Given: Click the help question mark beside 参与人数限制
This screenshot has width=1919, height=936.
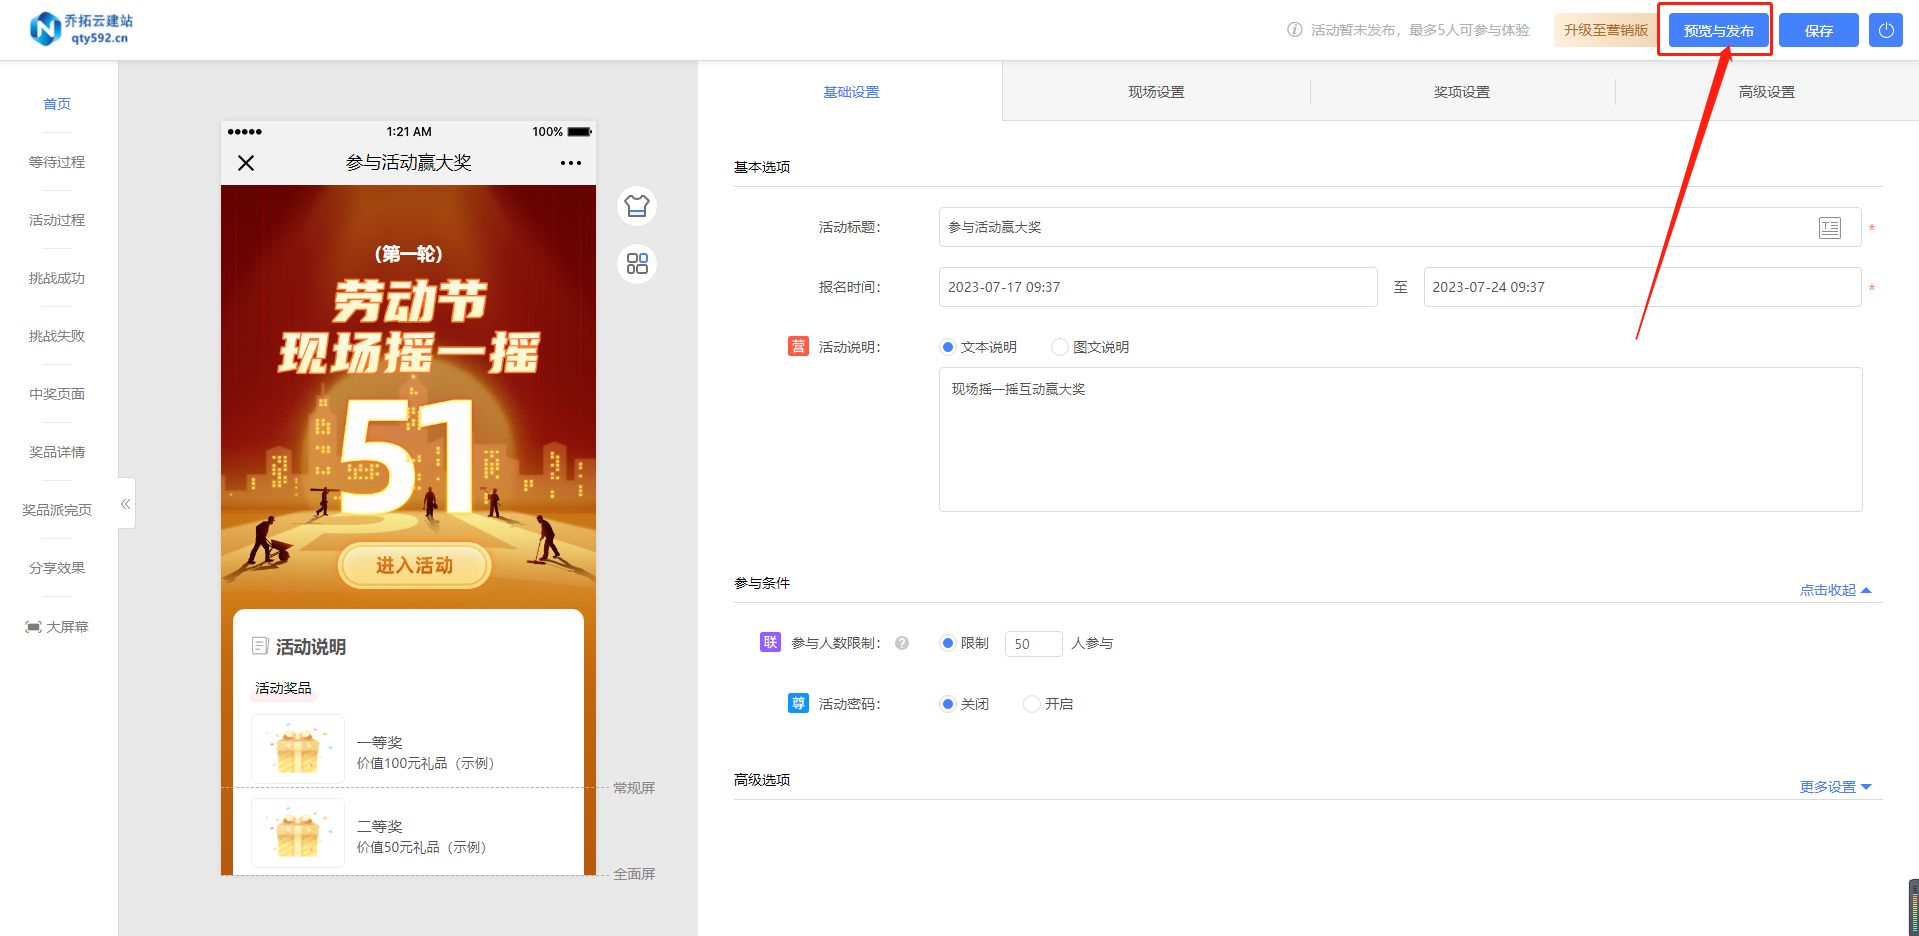Looking at the screenshot, I should pos(902,643).
